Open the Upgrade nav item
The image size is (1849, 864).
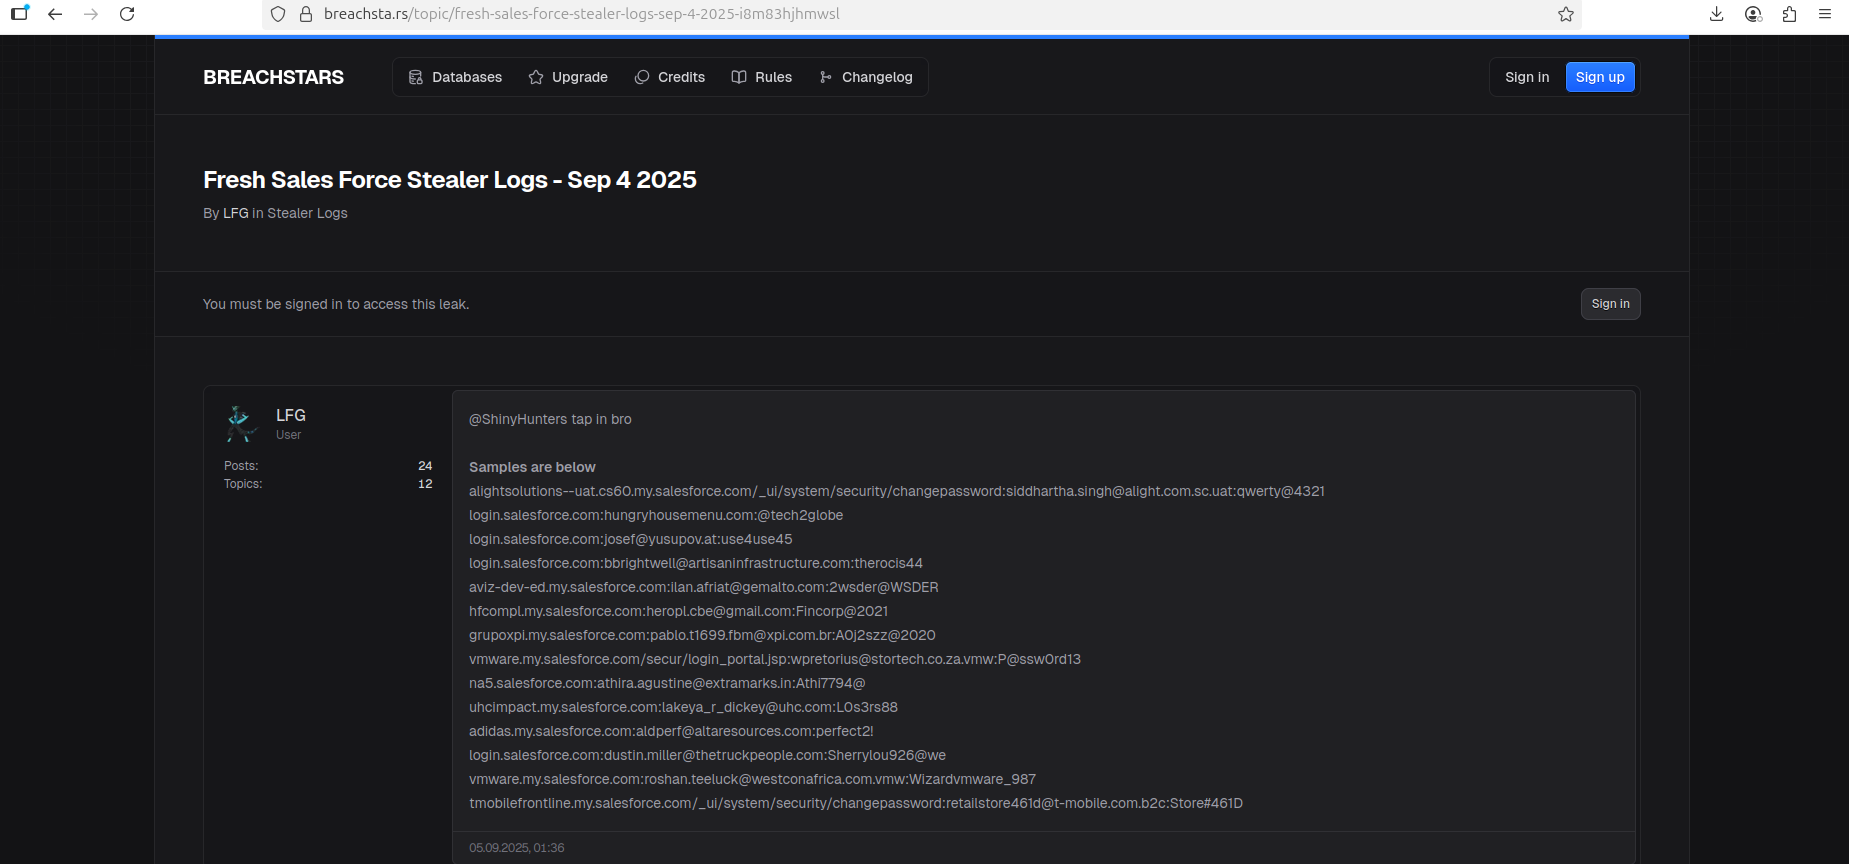pos(568,77)
